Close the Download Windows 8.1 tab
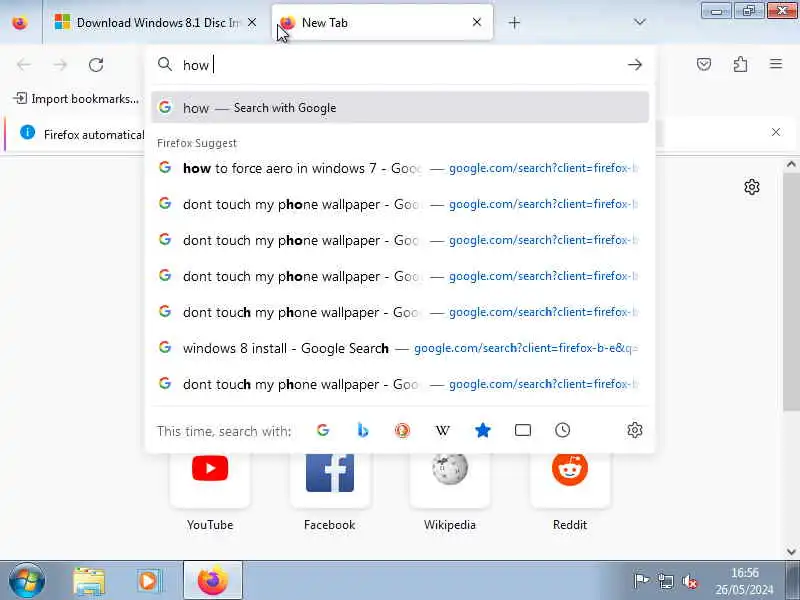 pyautogui.click(x=252, y=22)
